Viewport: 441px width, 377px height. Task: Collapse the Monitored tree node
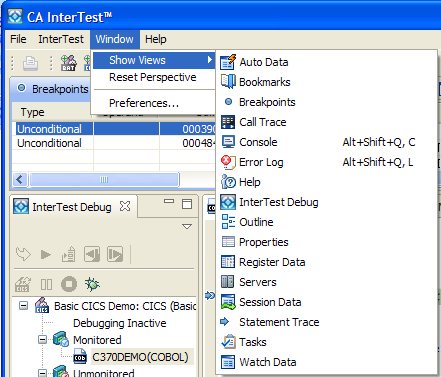pos(42,339)
